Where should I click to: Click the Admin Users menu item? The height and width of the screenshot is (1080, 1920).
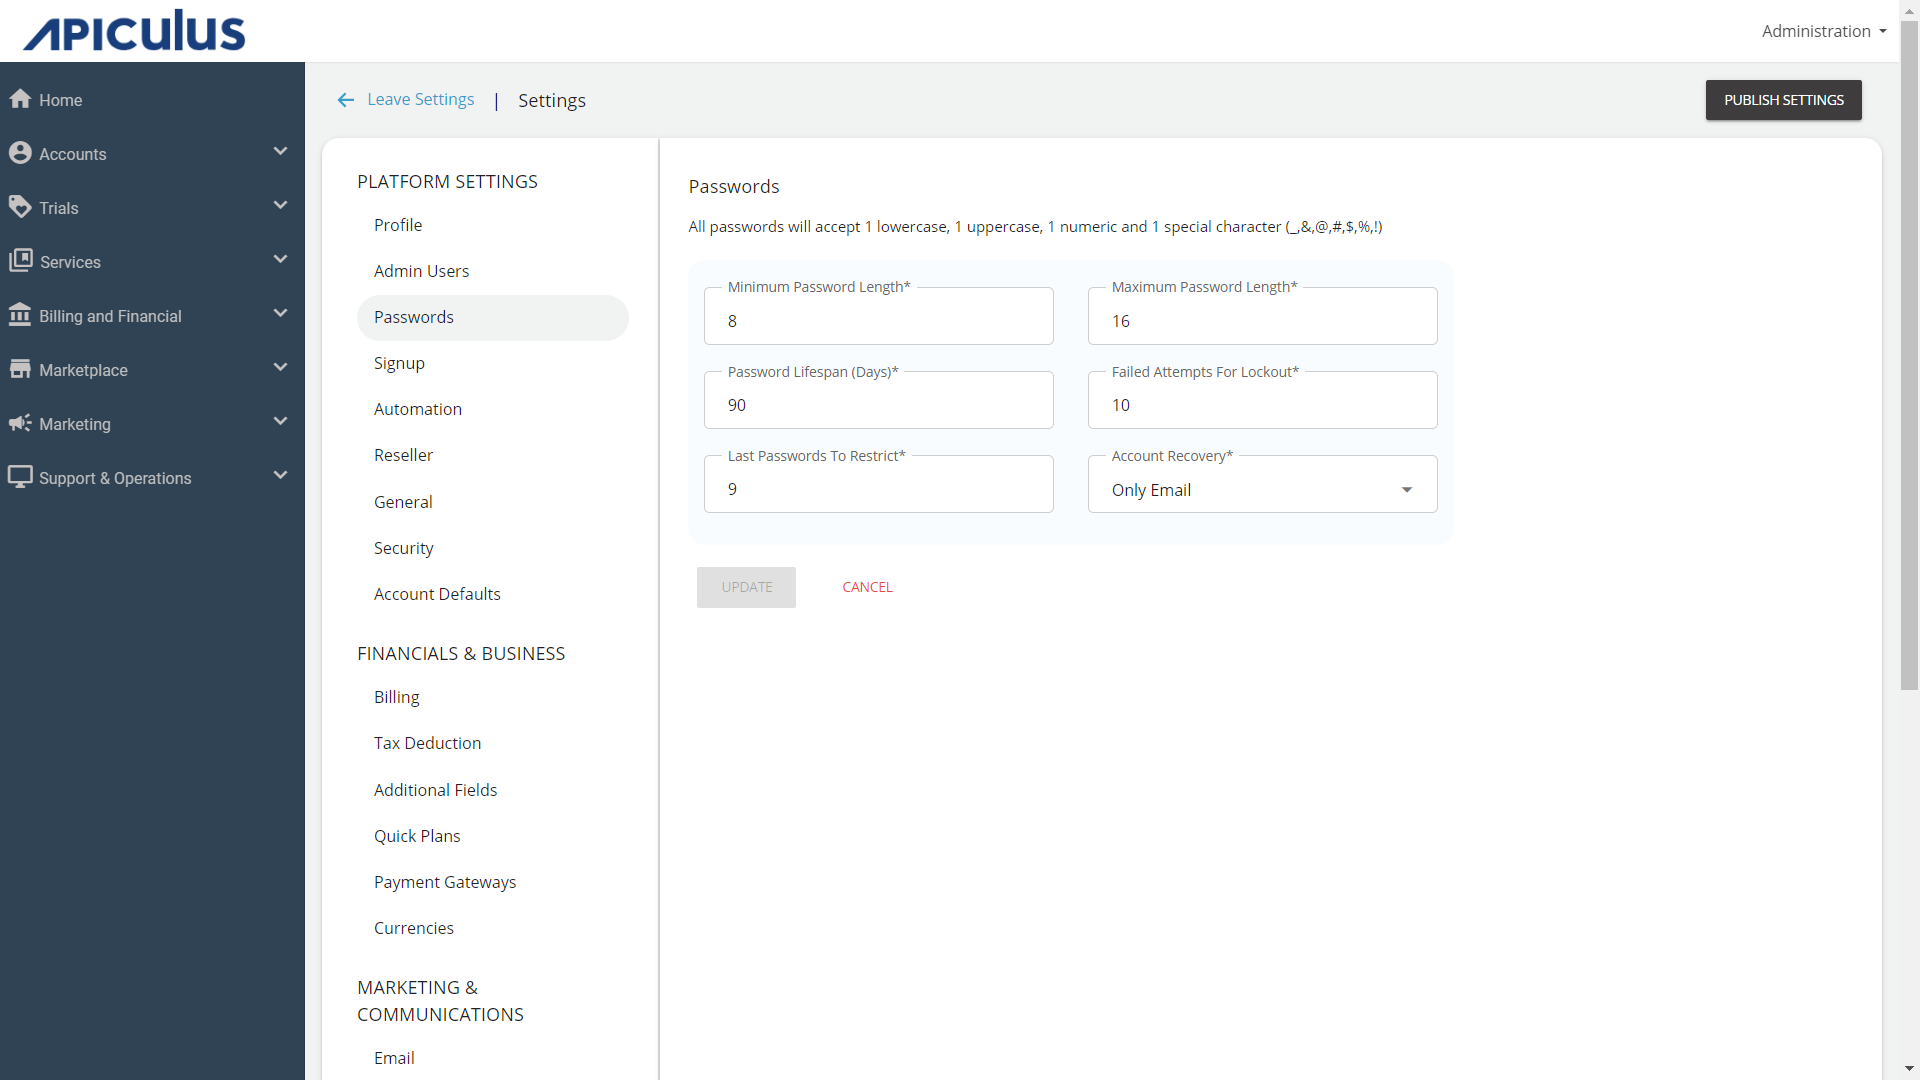421,270
